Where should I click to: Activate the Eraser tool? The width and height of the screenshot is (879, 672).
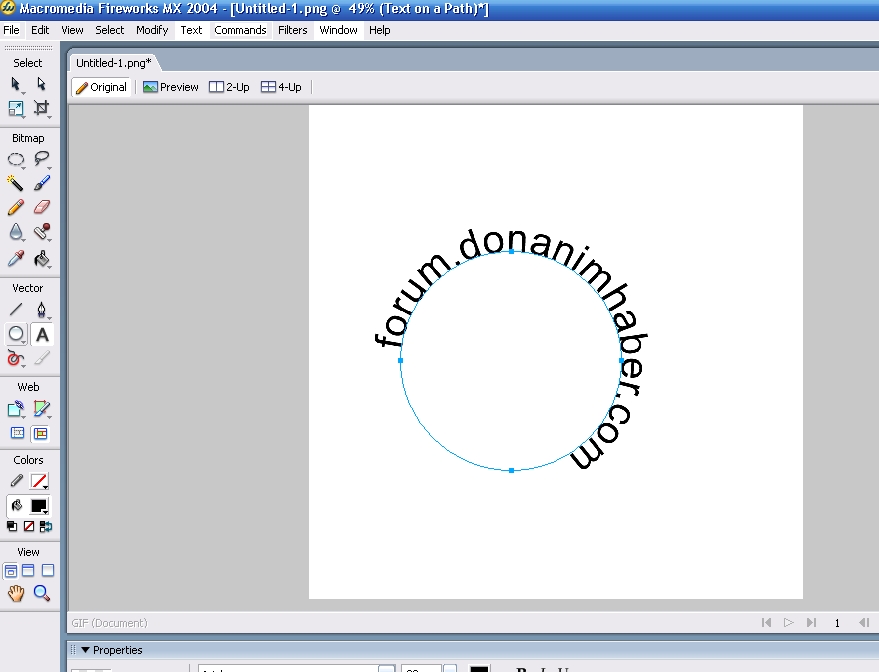click(41, 207)
